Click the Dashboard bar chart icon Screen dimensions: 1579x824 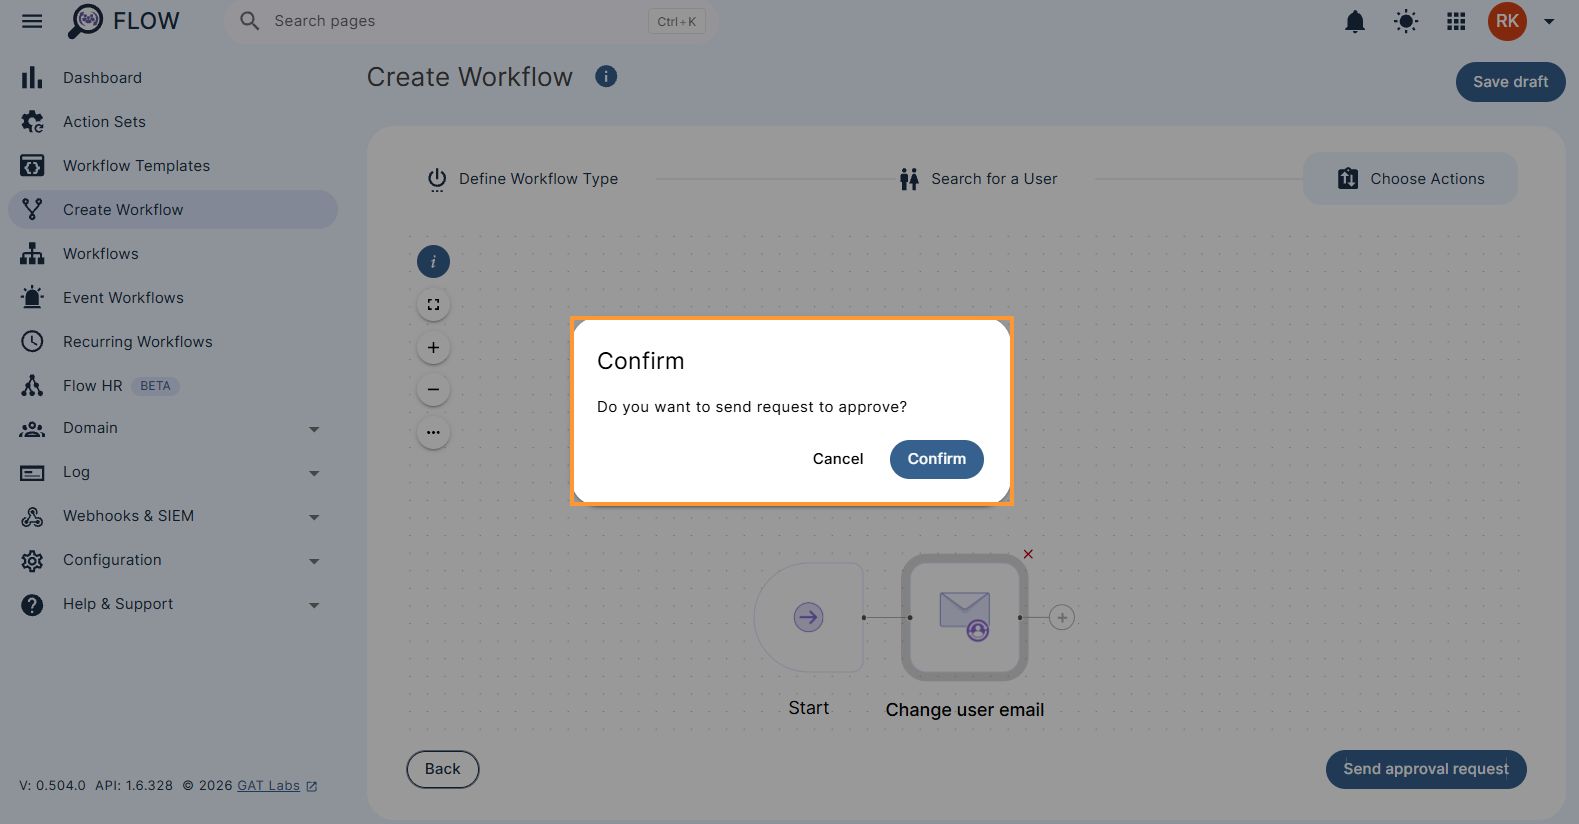click(32, 78)
